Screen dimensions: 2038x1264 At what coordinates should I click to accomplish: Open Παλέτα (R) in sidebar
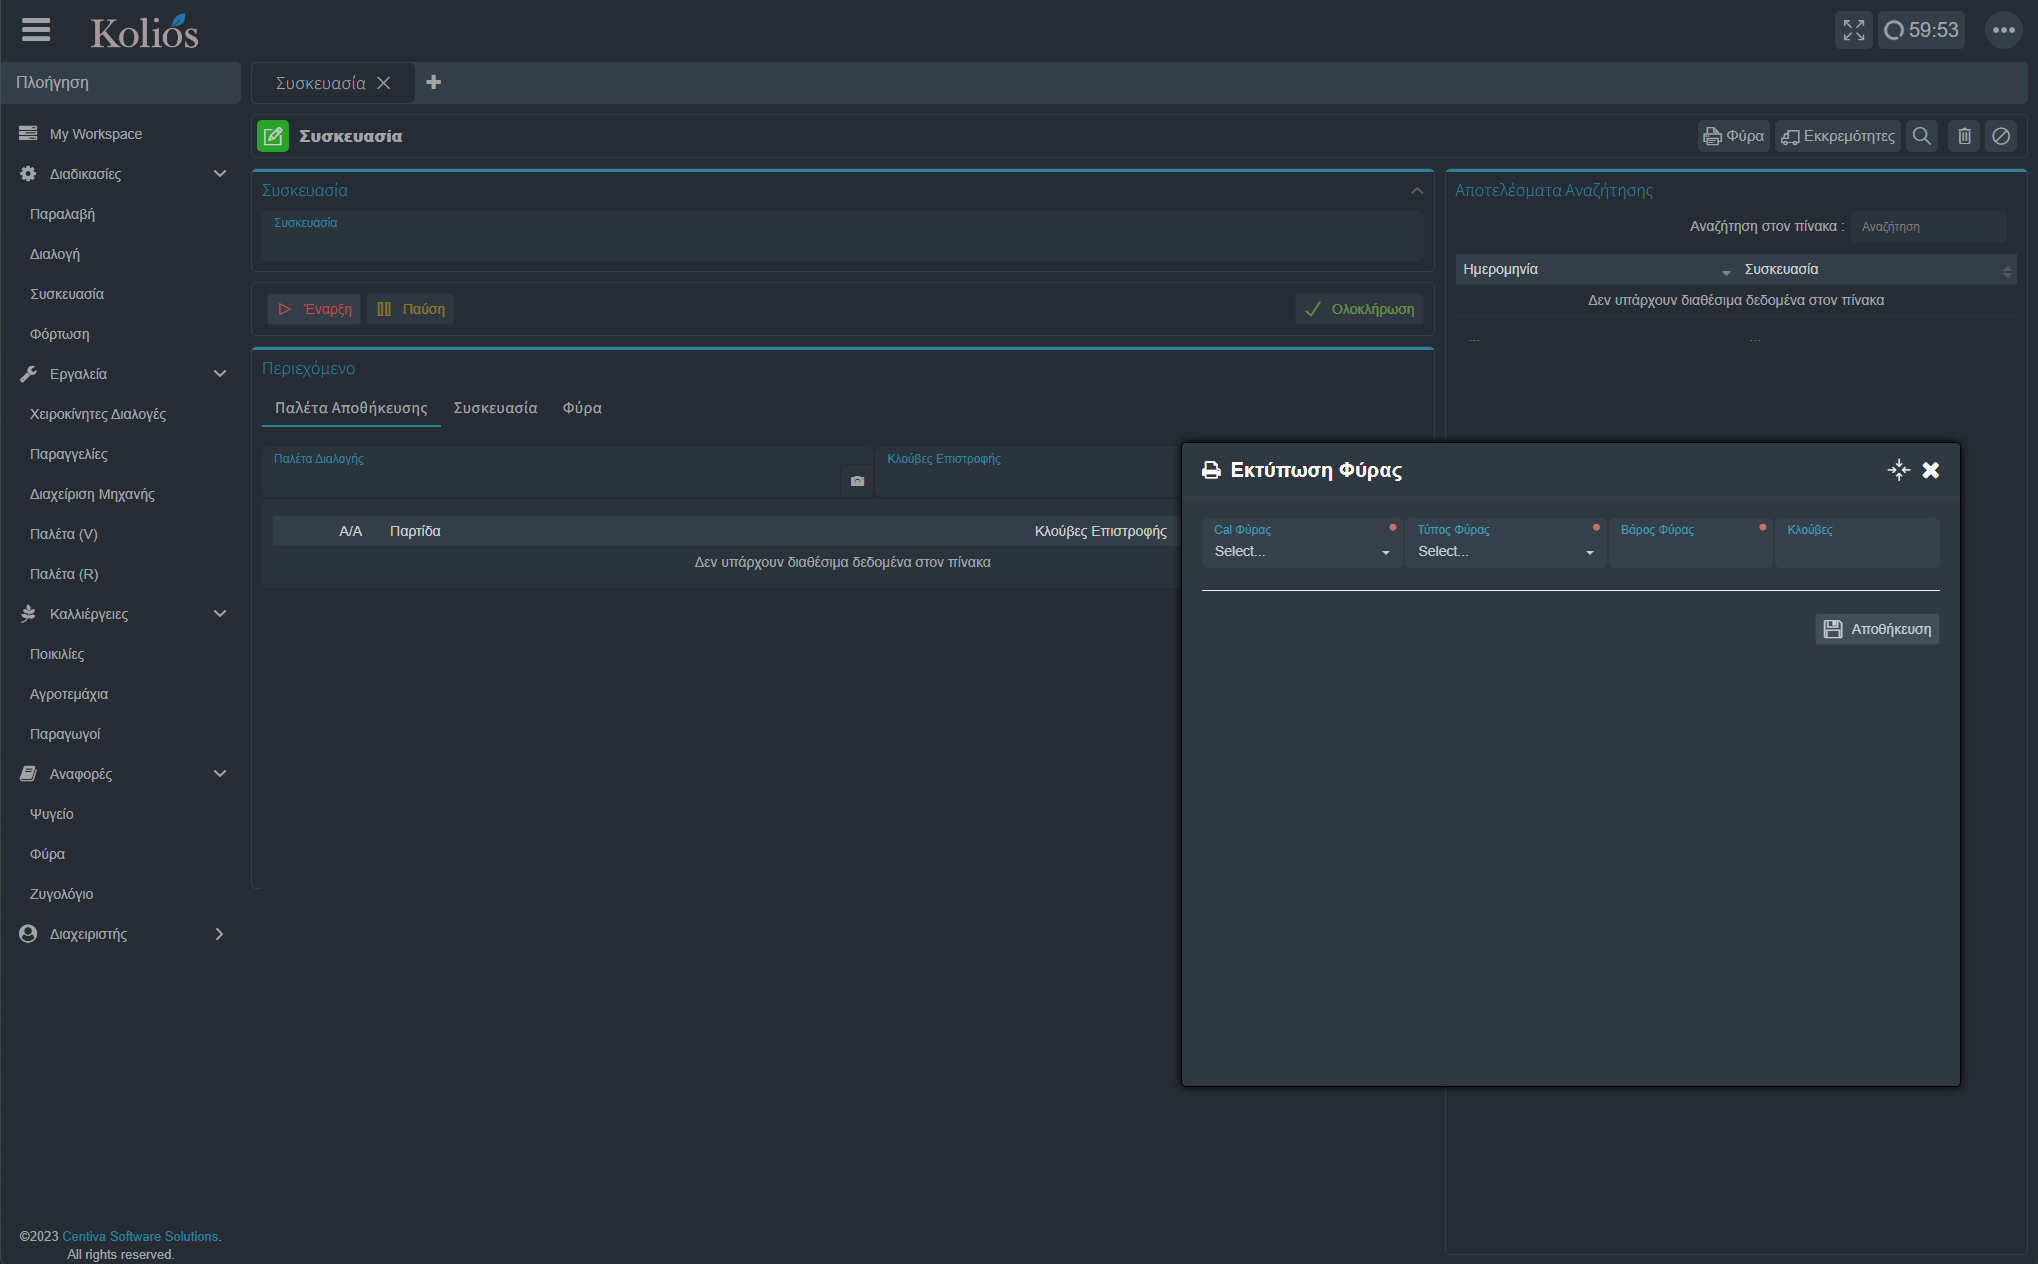(x=64, y=574)
